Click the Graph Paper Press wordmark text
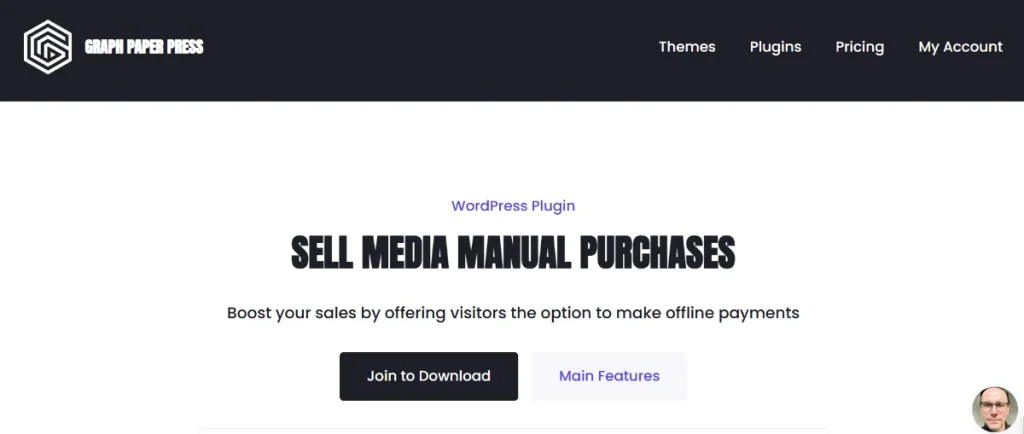 point(144,47)
